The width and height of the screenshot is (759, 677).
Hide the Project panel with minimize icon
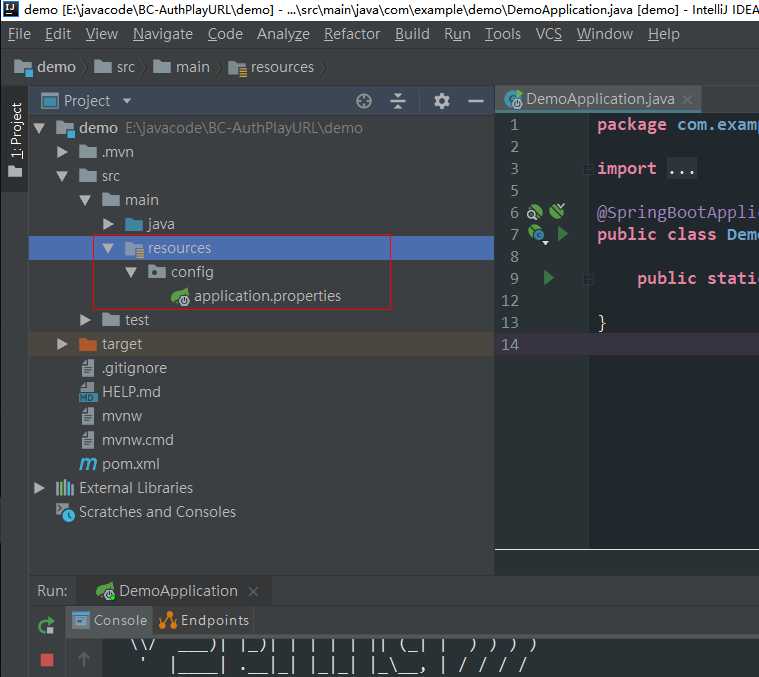(476, 101)
